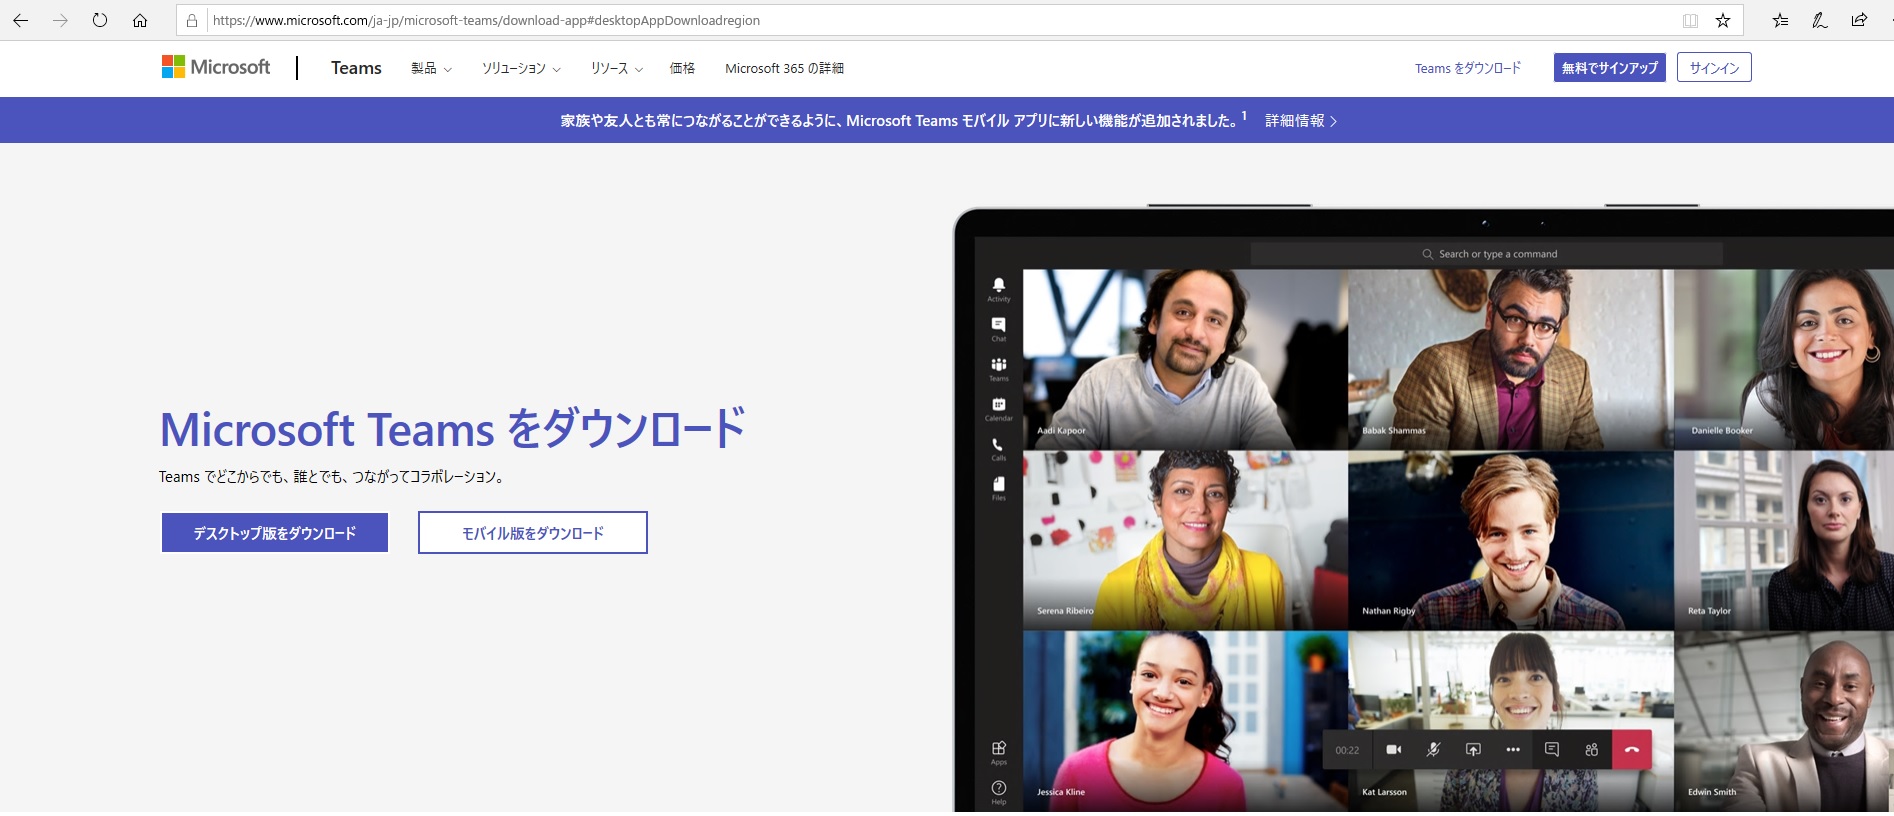Open the browser home page icon

point(140,20)
